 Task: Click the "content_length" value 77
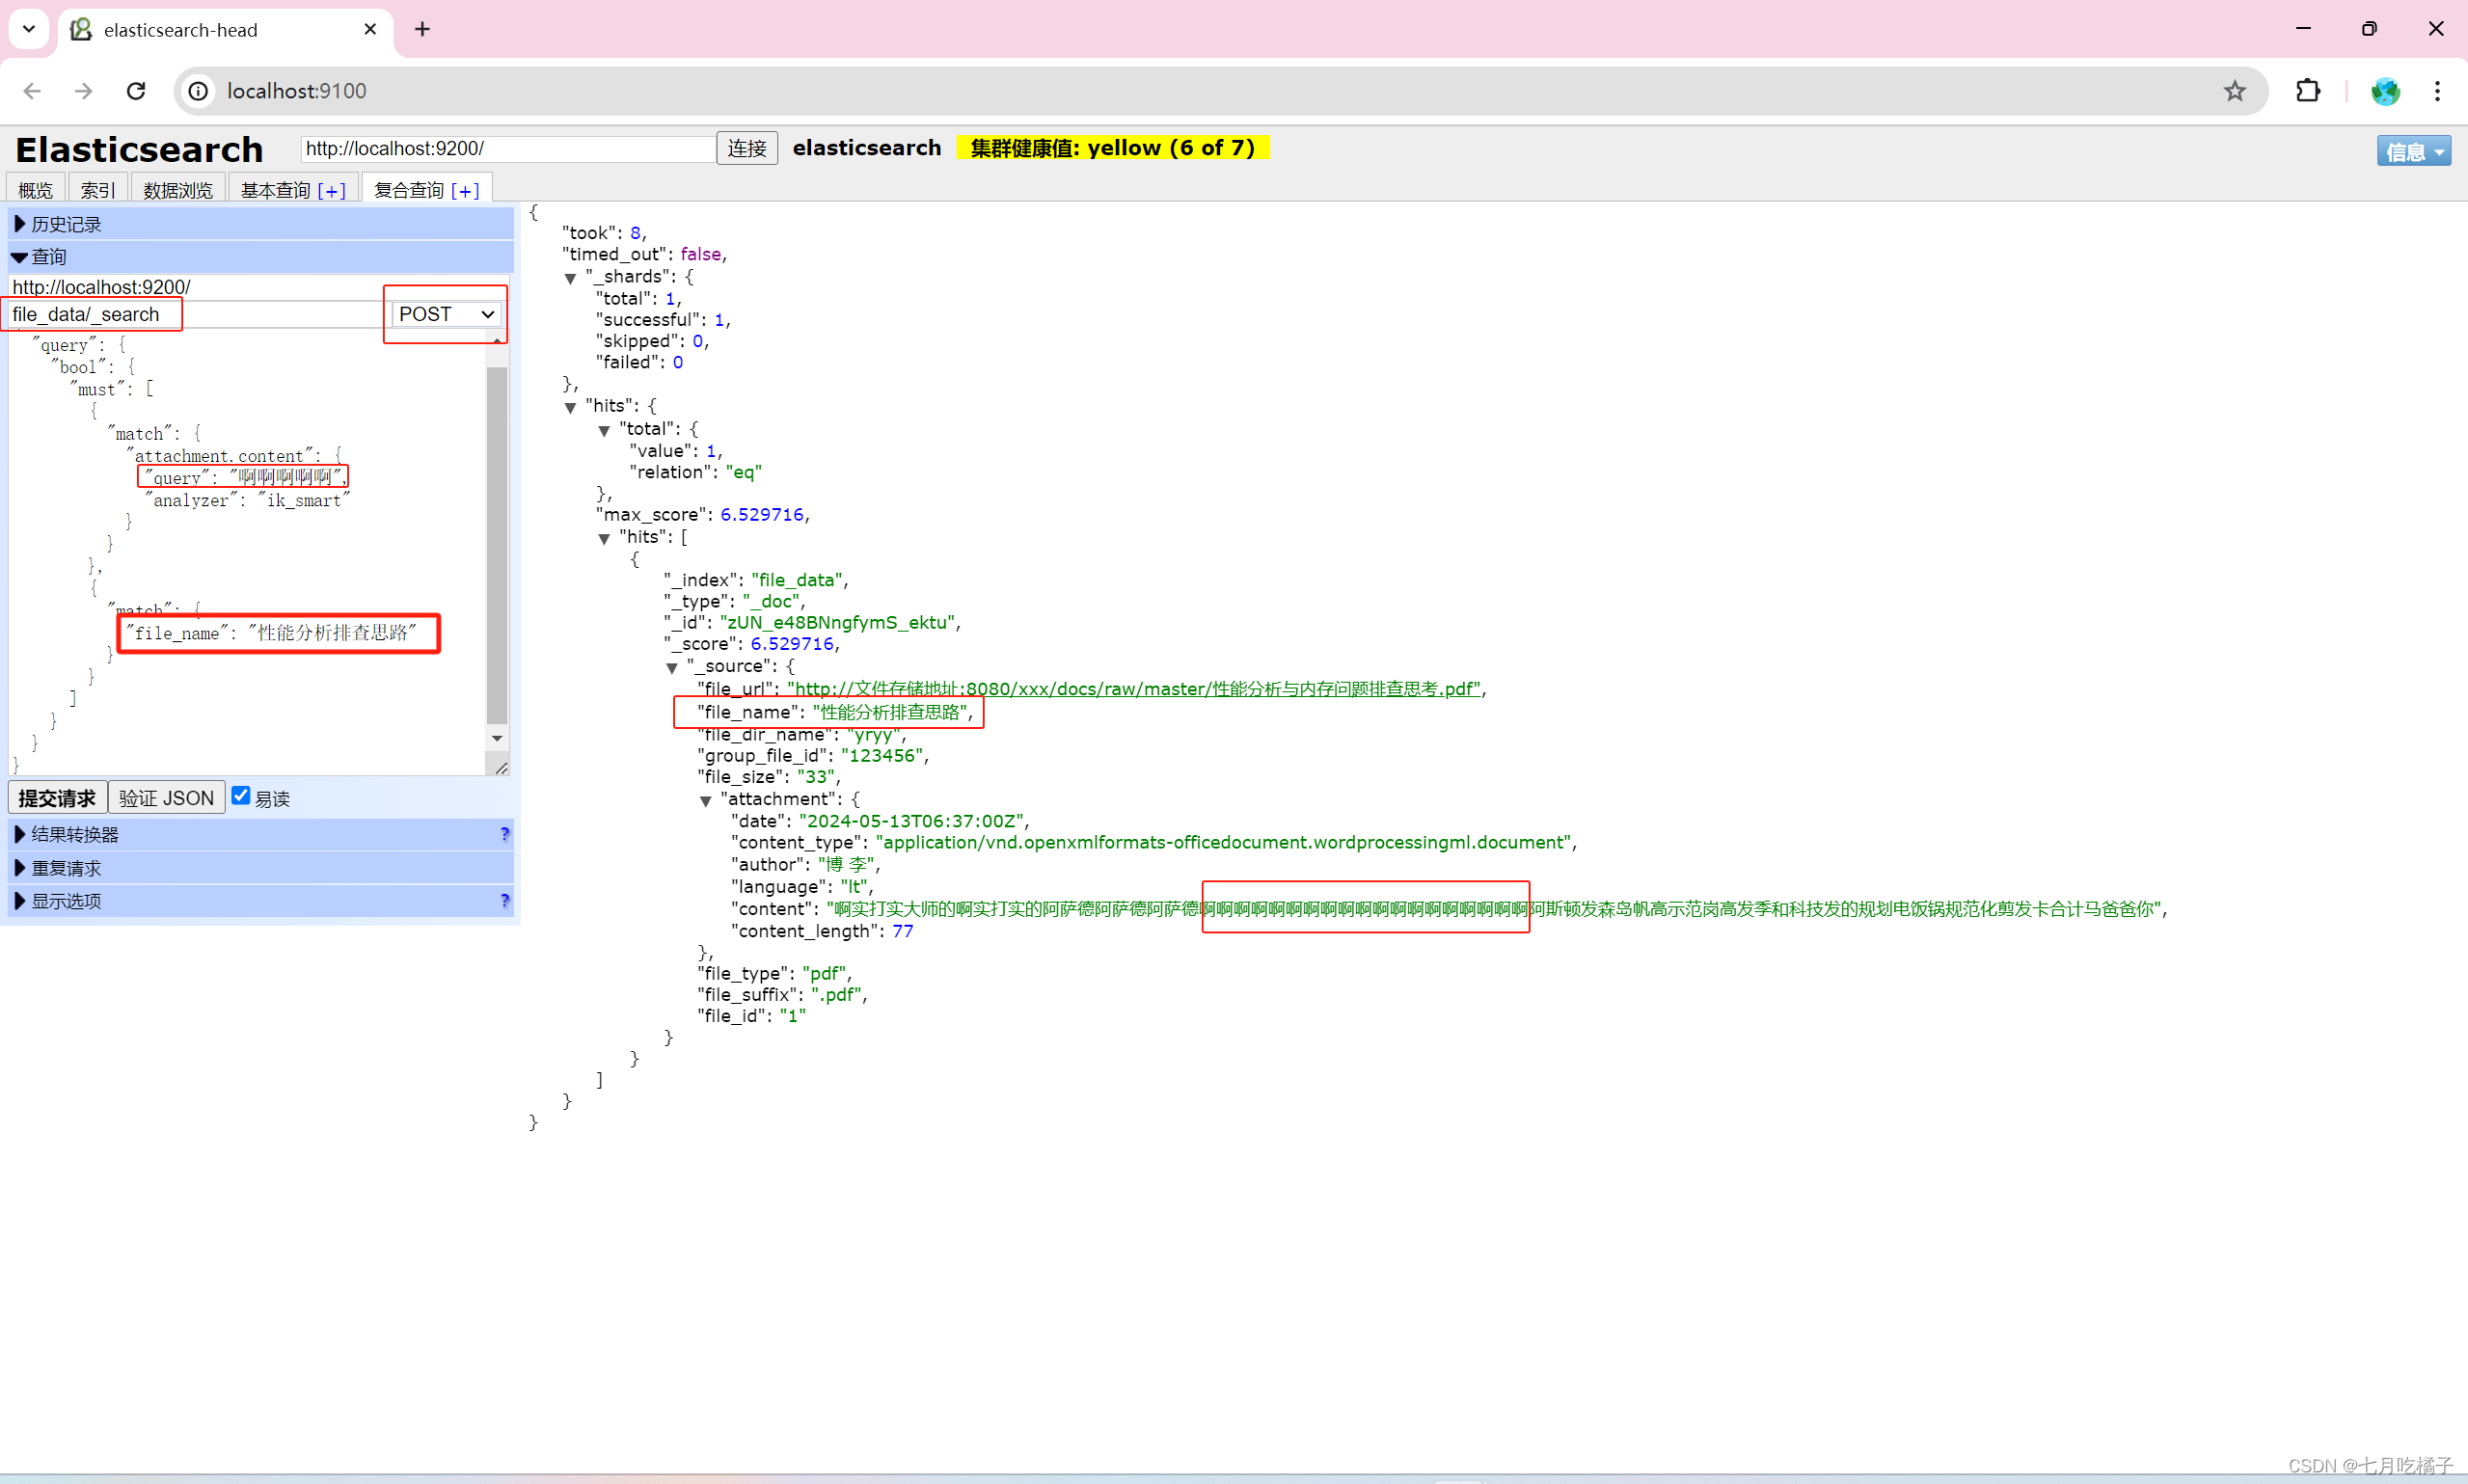[902, 931]
